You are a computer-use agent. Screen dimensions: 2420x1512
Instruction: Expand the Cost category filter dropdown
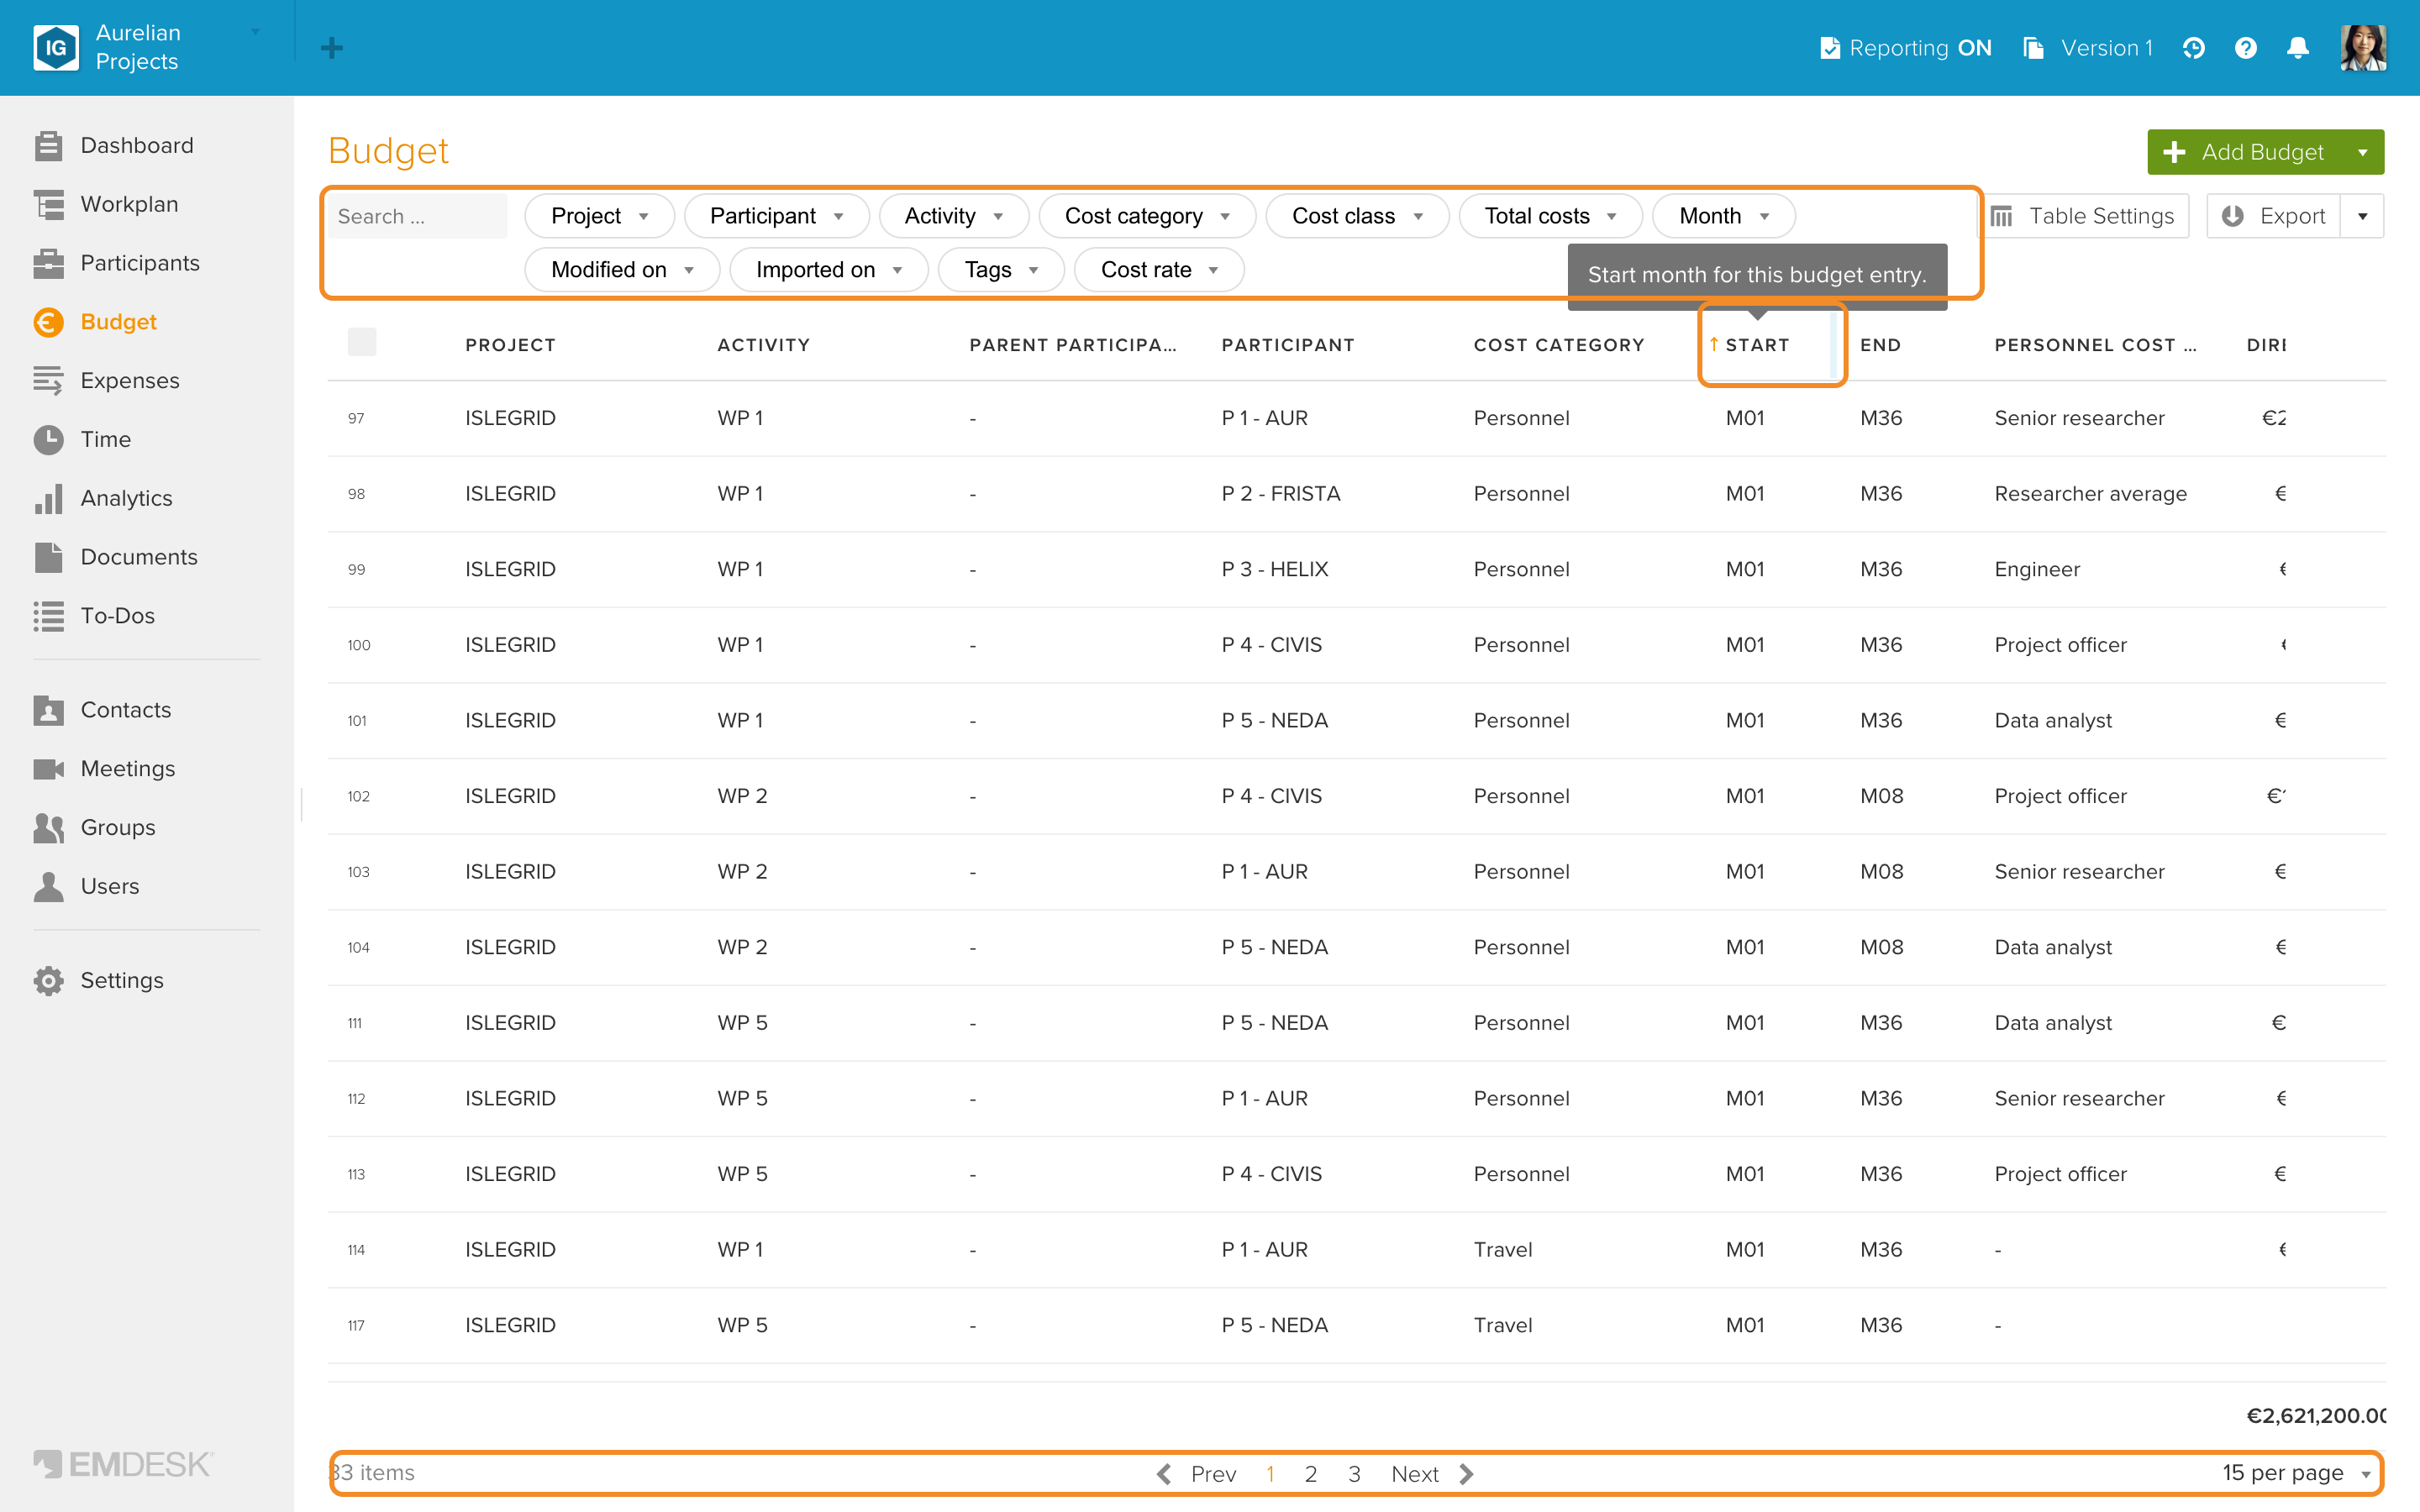1147,216
